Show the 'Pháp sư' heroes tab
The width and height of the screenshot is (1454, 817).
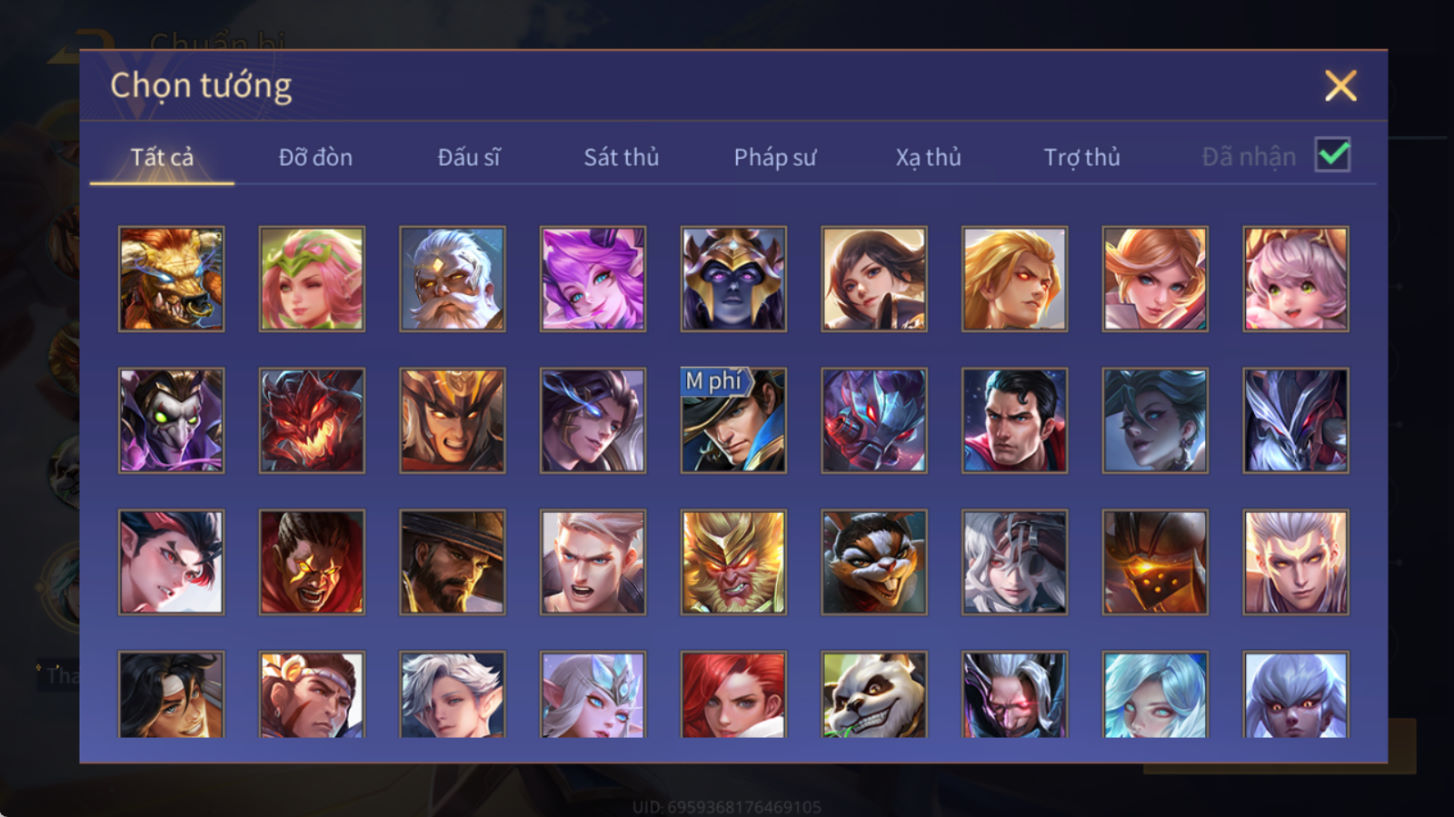coord(775,157)
